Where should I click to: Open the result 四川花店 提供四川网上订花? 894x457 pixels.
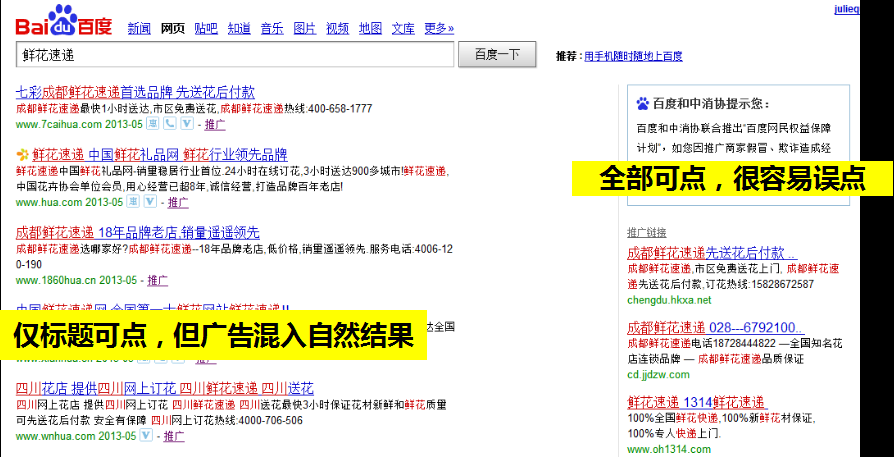coord(165,389)
